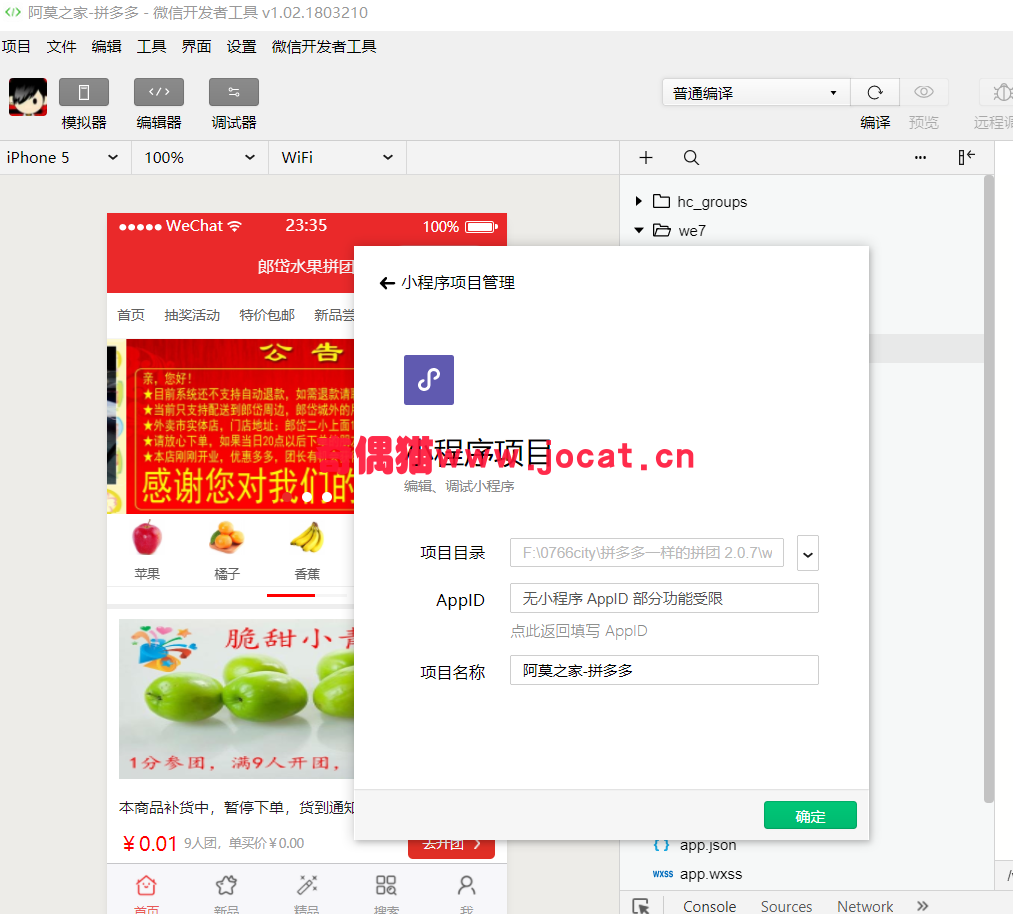Open the project directory dropdown arrow
The width and height of the screenshot is (1013, 914).
(x=808, y=553)
